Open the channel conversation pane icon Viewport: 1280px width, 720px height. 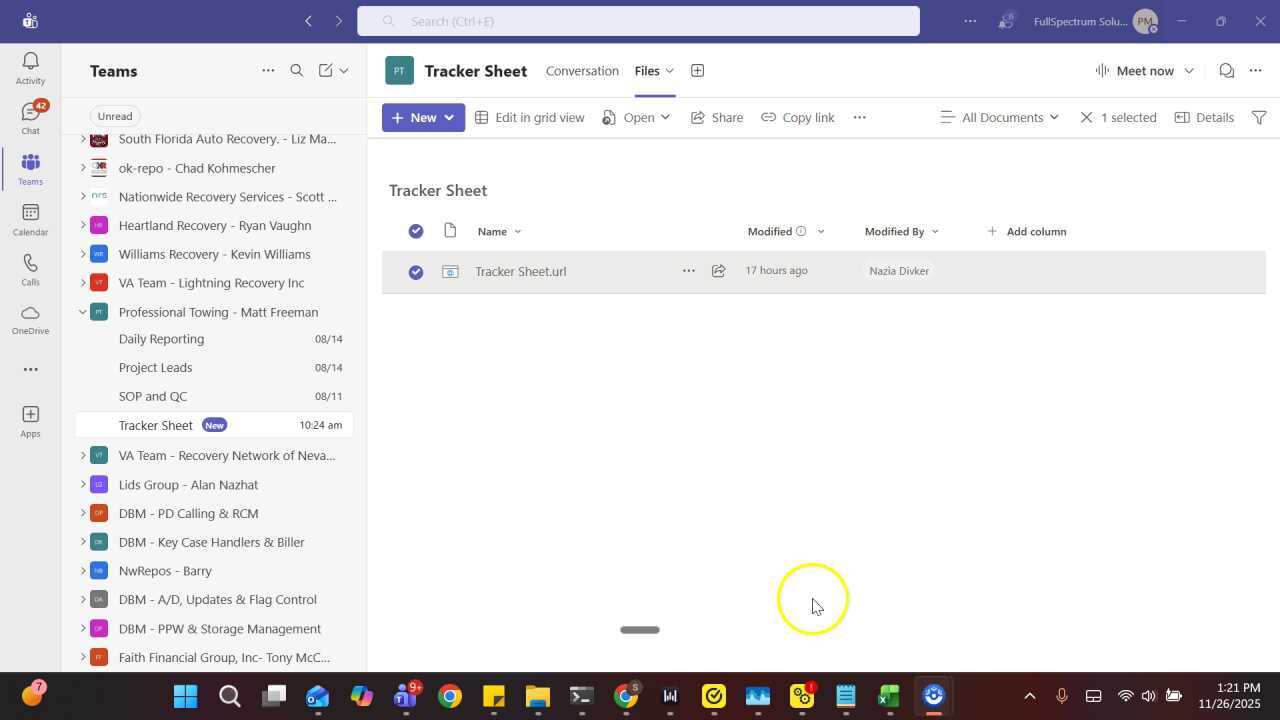[x=1226, y=71]
